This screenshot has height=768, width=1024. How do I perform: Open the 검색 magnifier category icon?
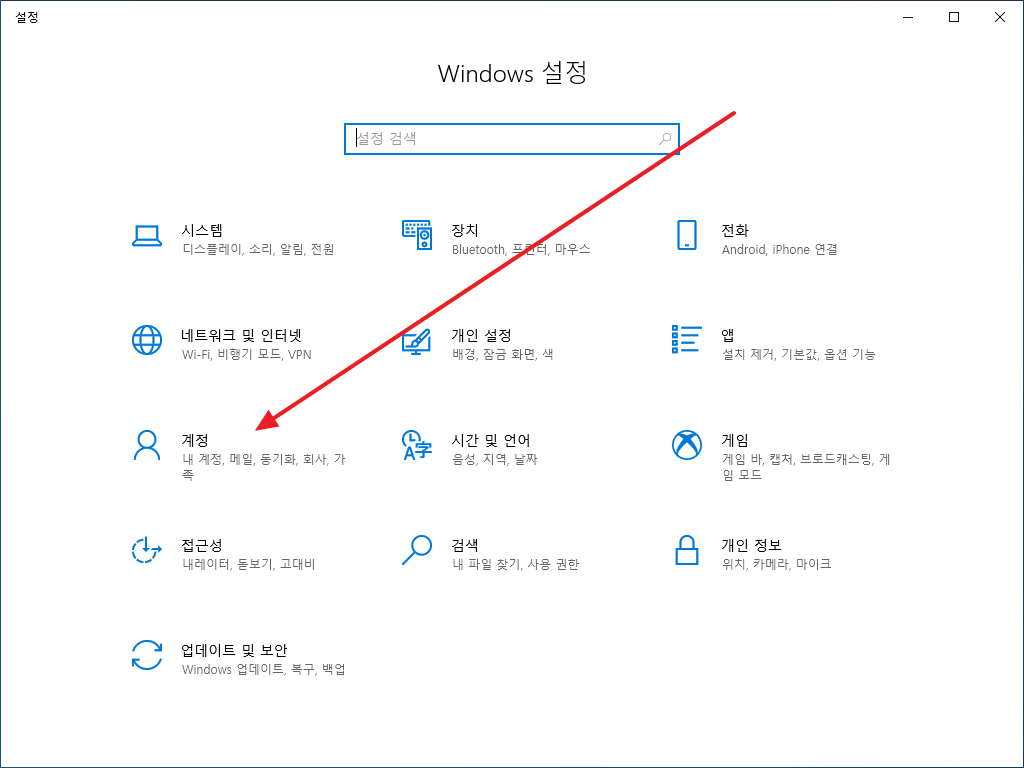coord(417,550)
